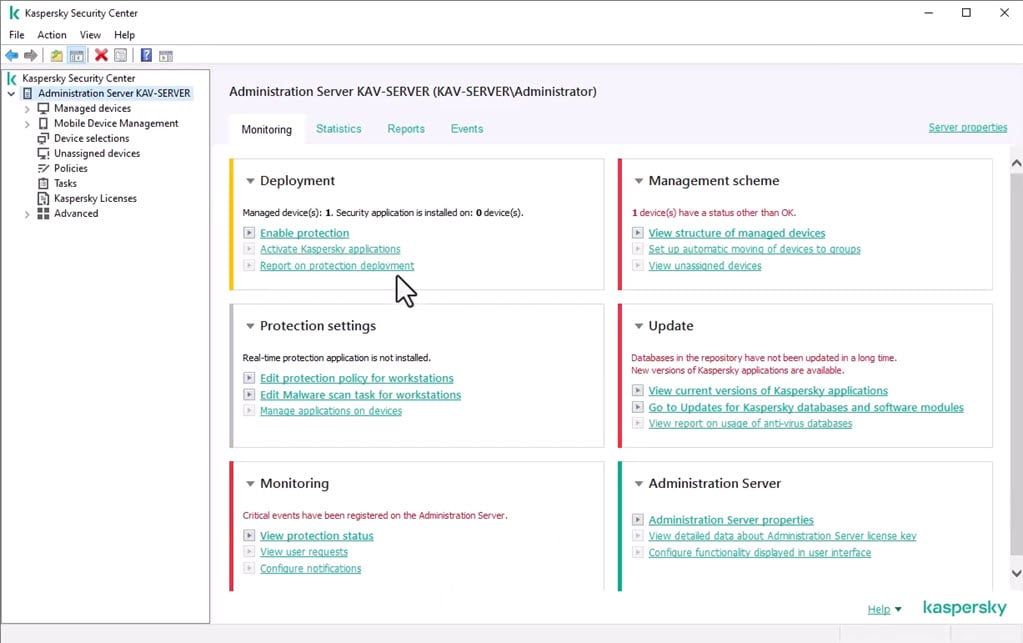
Task: Expand the Managed devices tree node
Action: point(27,109)
